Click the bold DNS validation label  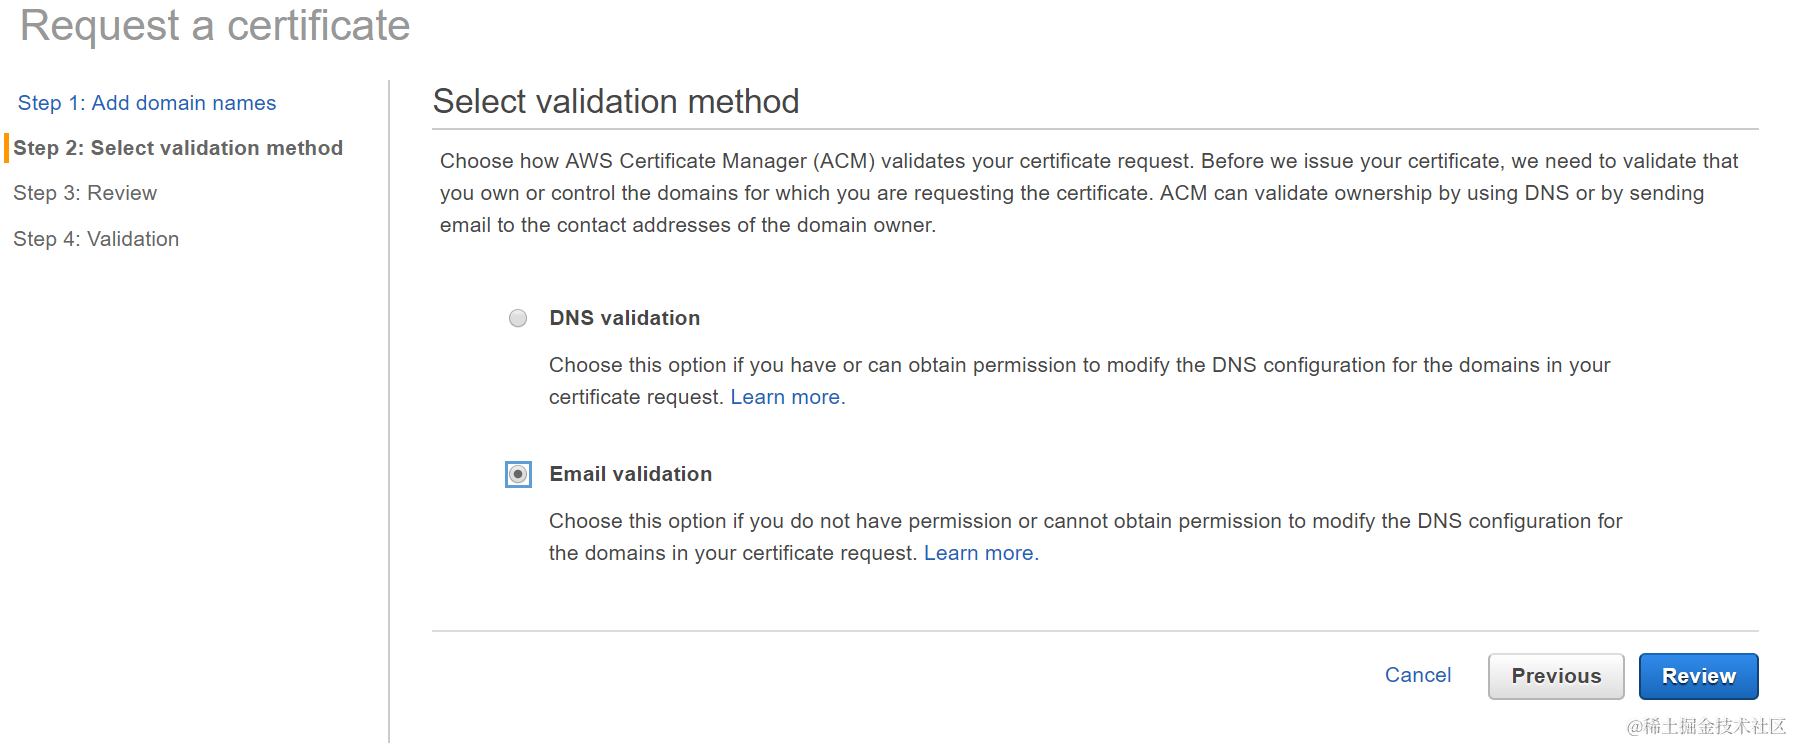625,318
